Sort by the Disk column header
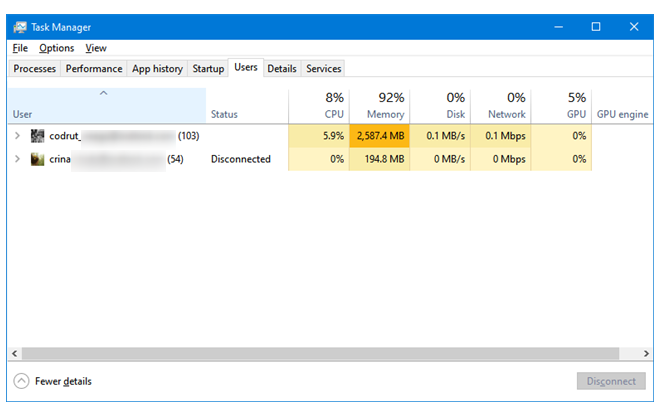 440,106
